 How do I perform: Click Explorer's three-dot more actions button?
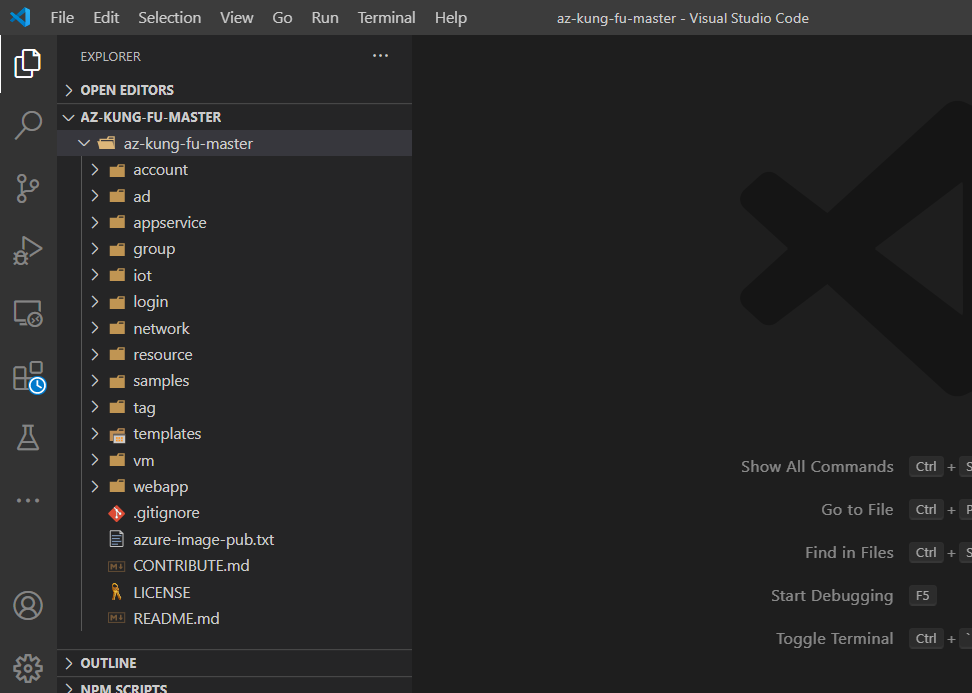[x=380, y=56]
